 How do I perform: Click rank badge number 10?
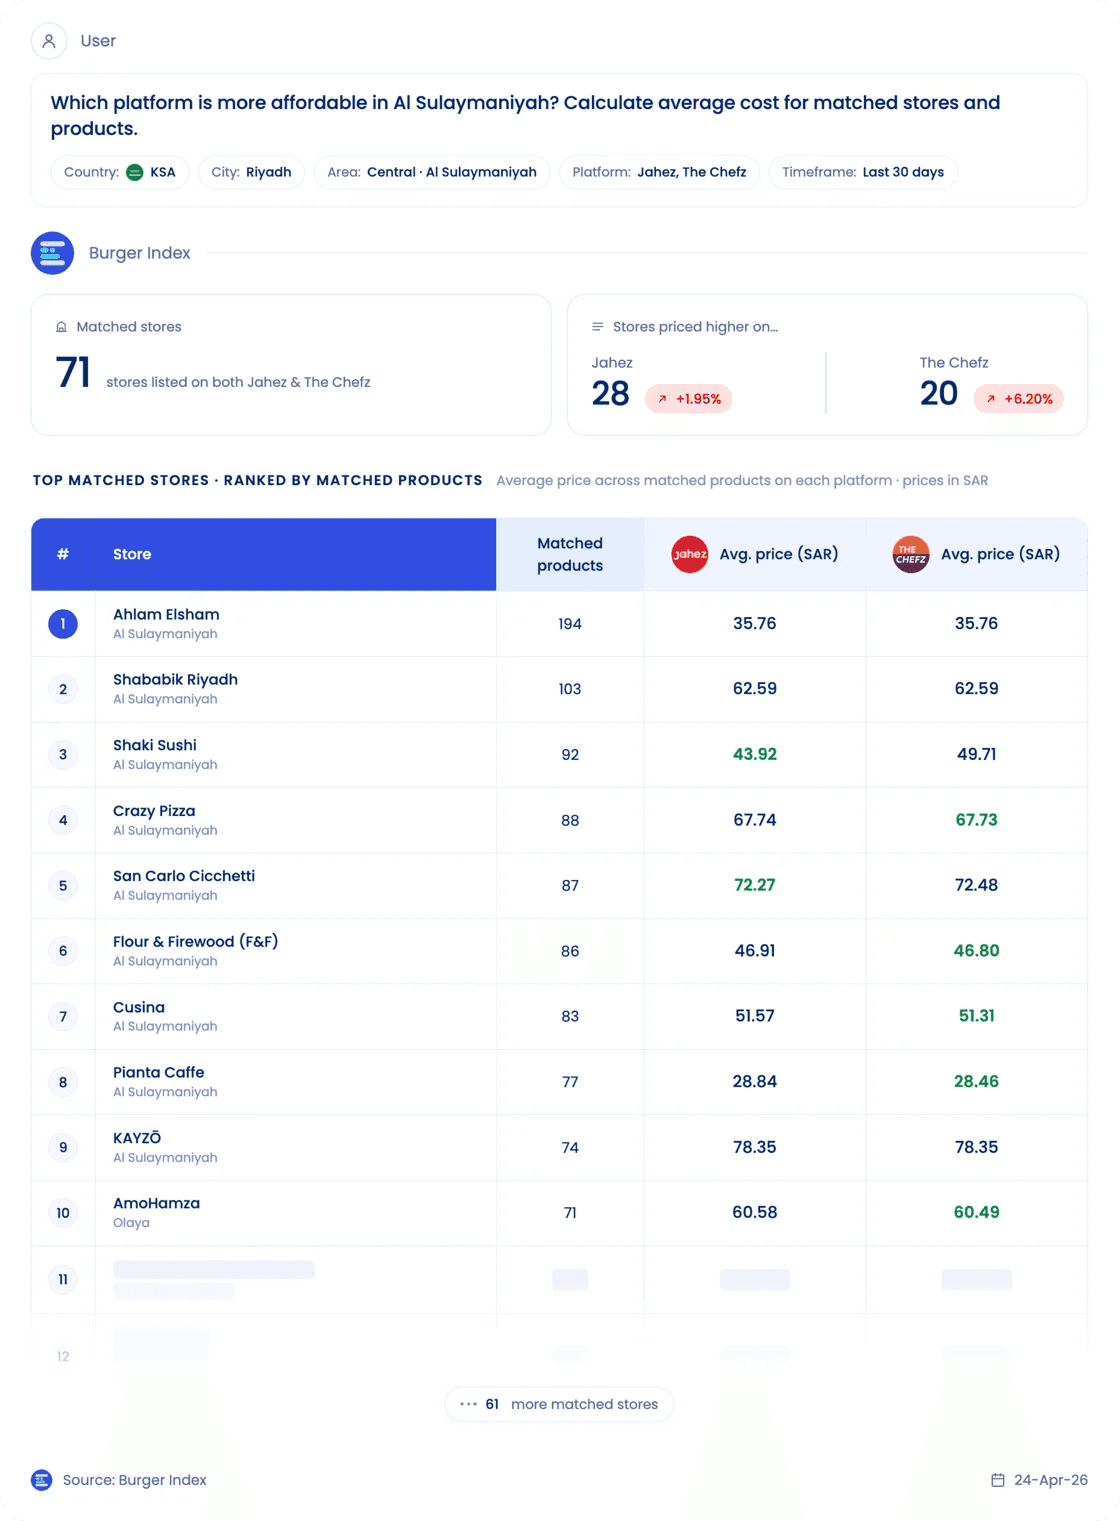[x=63, y=1213]
